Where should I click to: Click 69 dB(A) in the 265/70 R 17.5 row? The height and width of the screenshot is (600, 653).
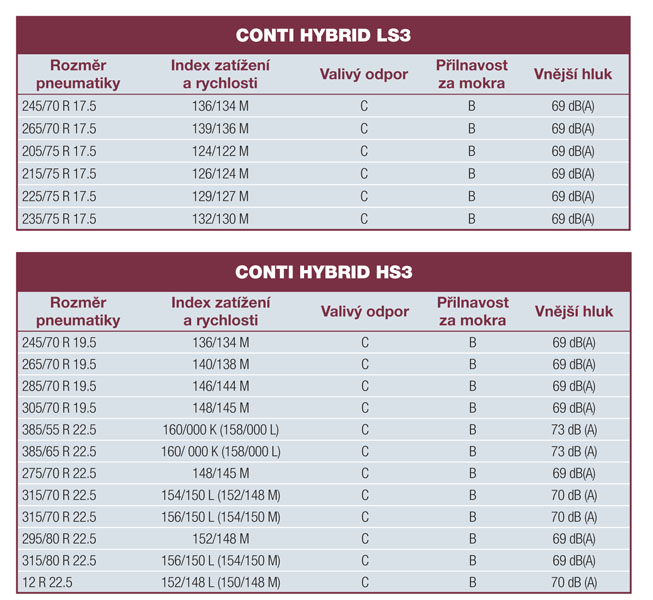(x=573, y=129)
